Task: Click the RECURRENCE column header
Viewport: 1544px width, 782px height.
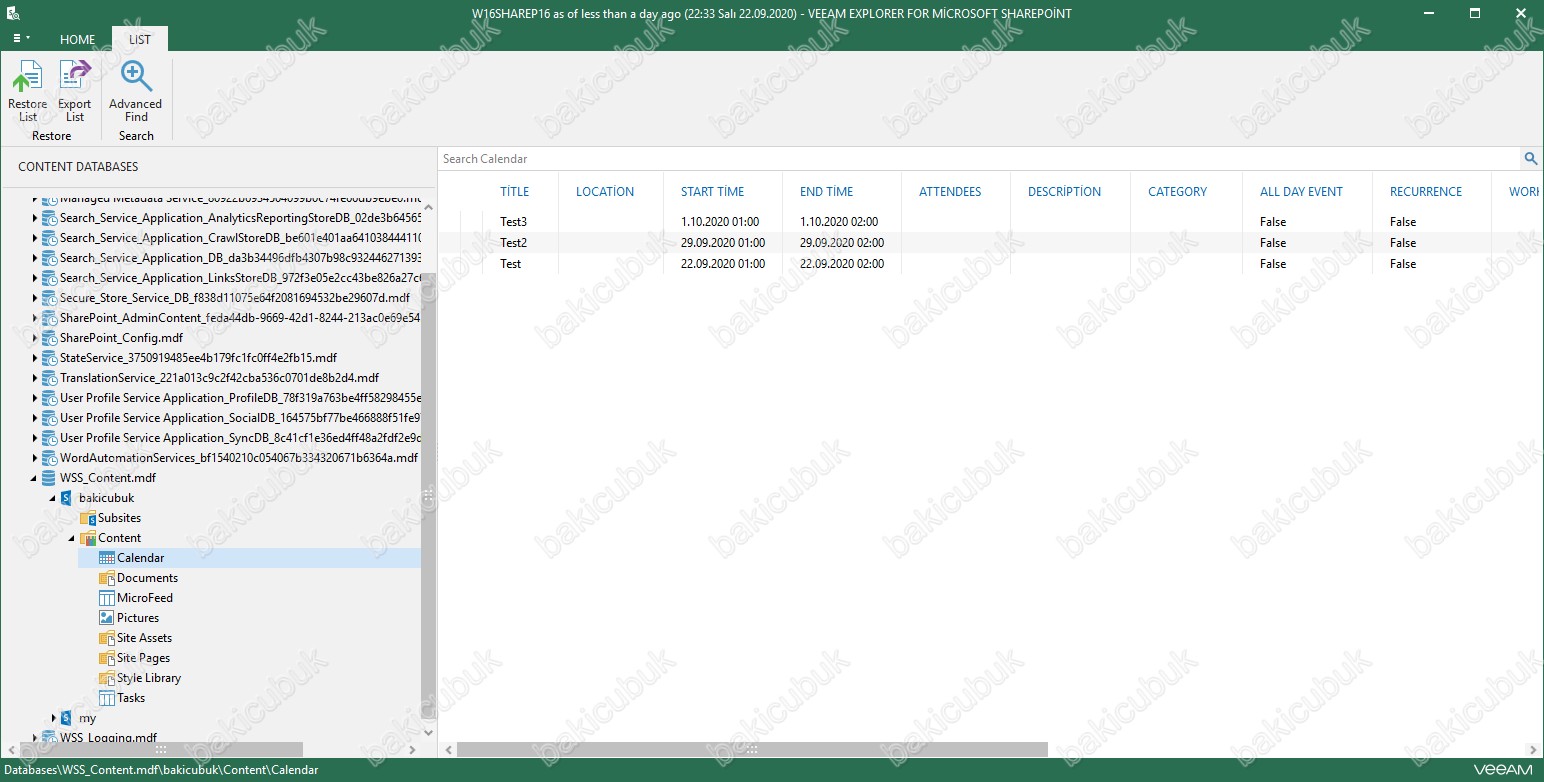Action: pos(1426,191)
